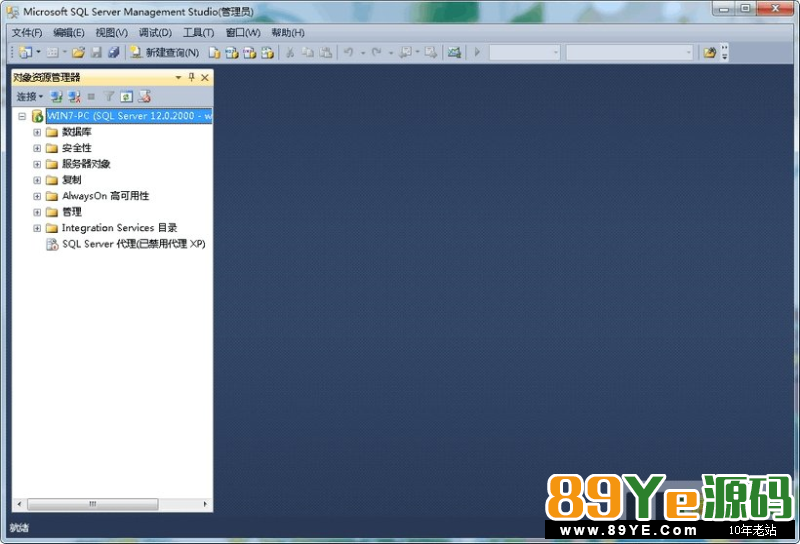
Task: Click the Navigate Forward icon
Action: (431, 52)
